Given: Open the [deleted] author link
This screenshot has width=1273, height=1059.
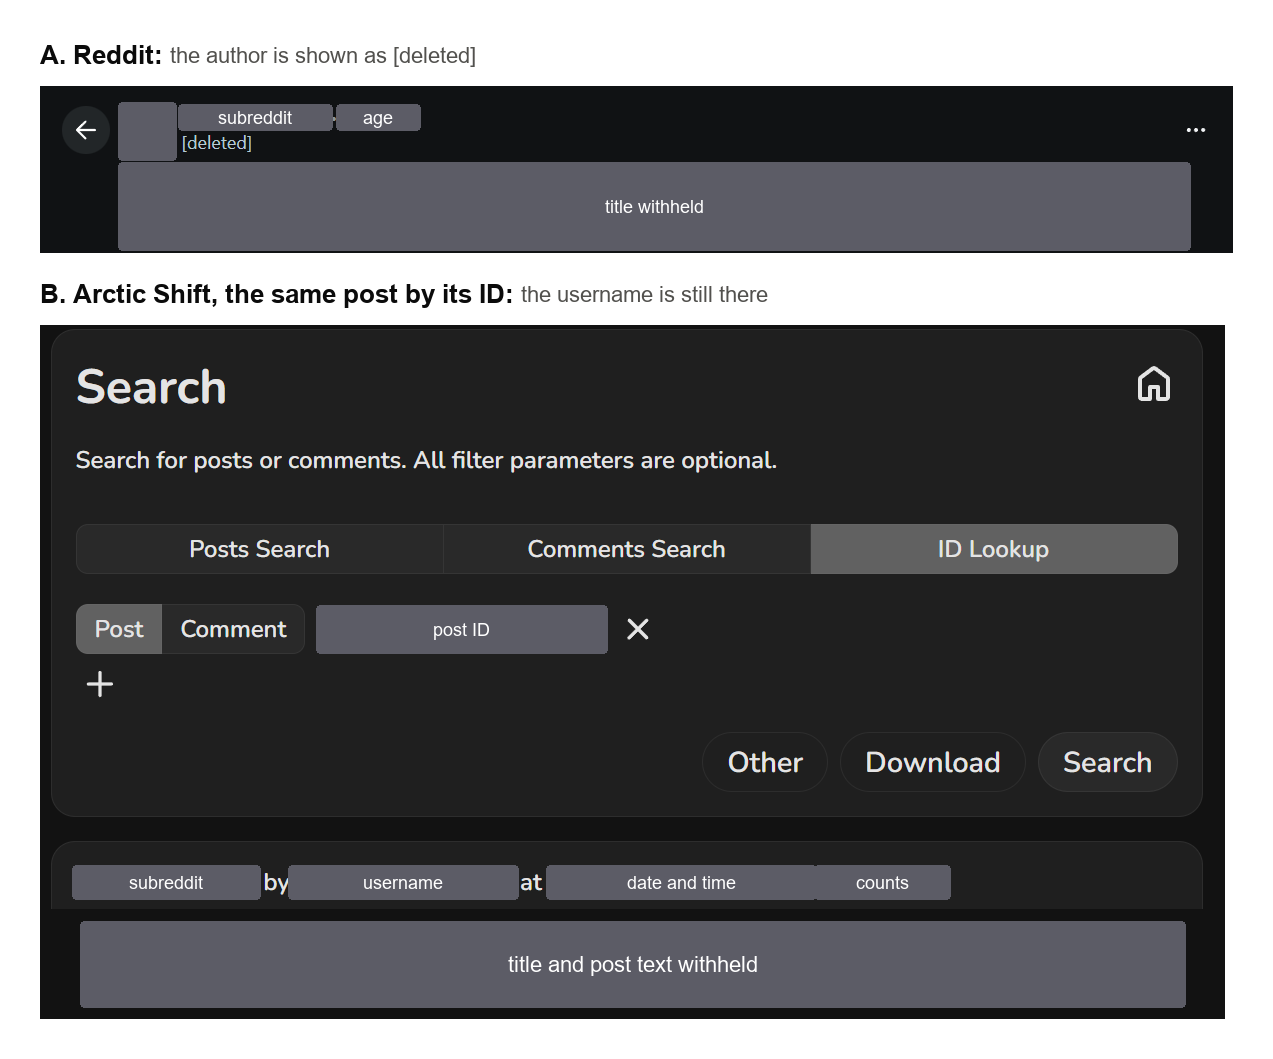Looking at the screenshot, I should pos(217,143).
